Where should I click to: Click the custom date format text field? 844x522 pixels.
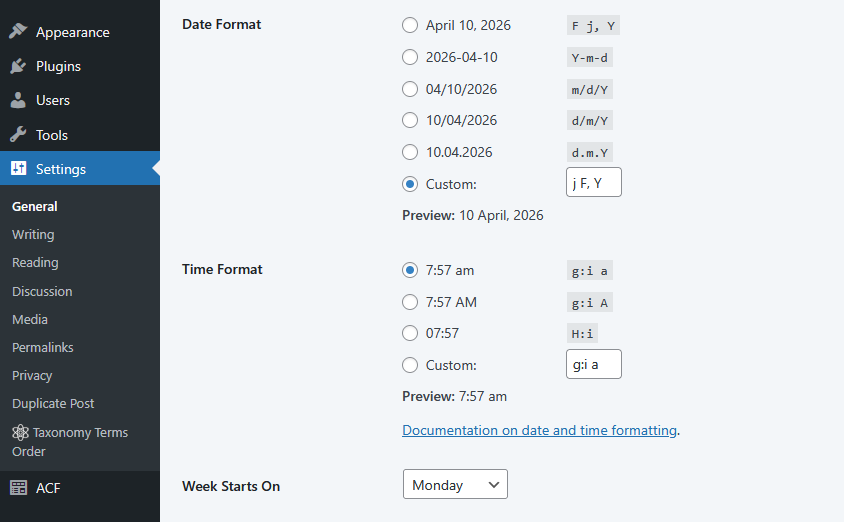[x=593, y=183]
